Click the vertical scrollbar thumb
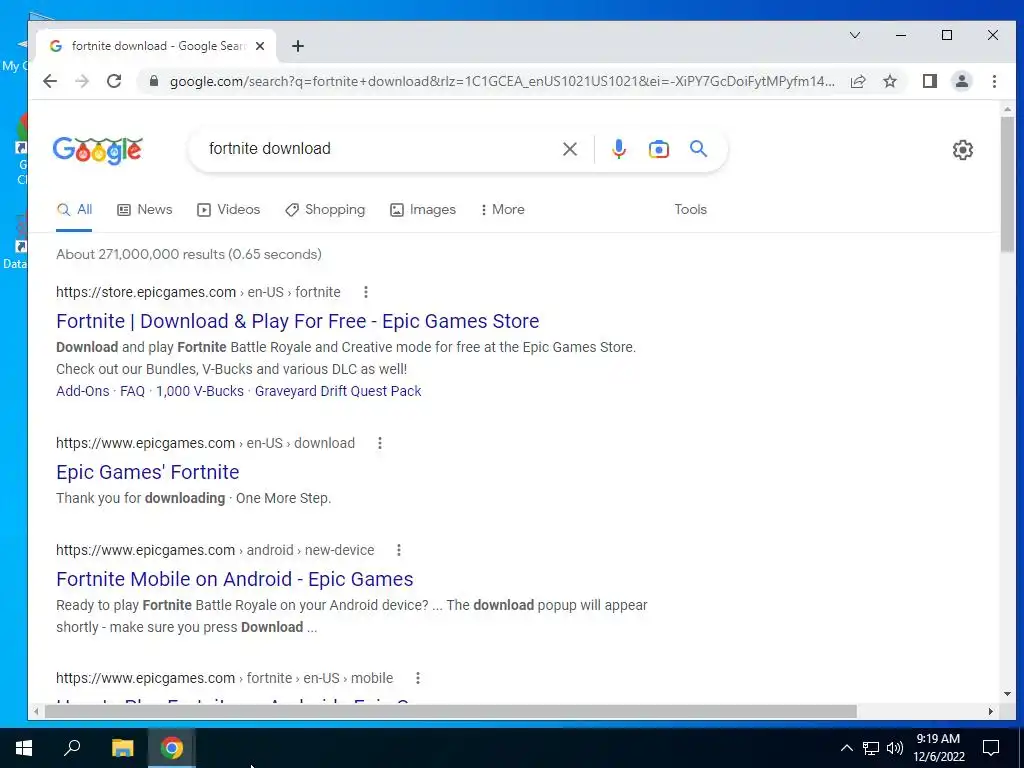The image size is (1024, 768). click(x=1007, y=184)
